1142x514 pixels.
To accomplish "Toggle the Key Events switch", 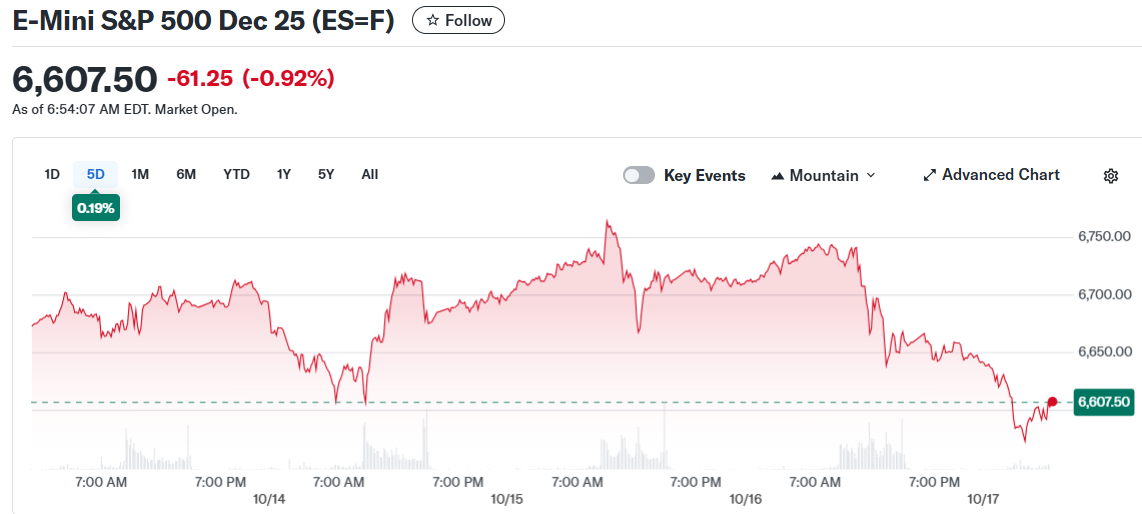I will tap(639, 176).
